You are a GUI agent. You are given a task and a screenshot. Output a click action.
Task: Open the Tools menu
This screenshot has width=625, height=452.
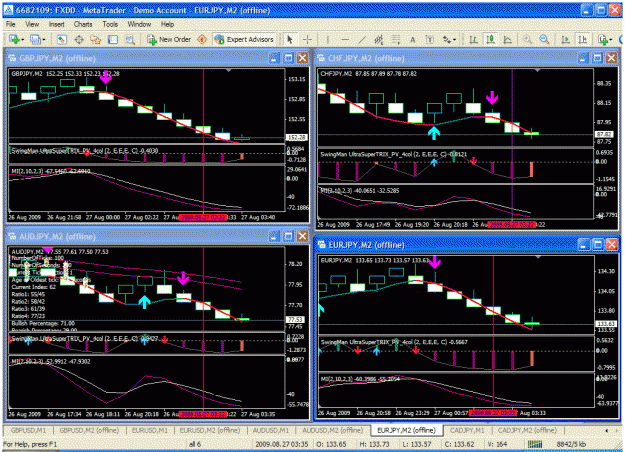pyautogui.click(x=110, y=24)
